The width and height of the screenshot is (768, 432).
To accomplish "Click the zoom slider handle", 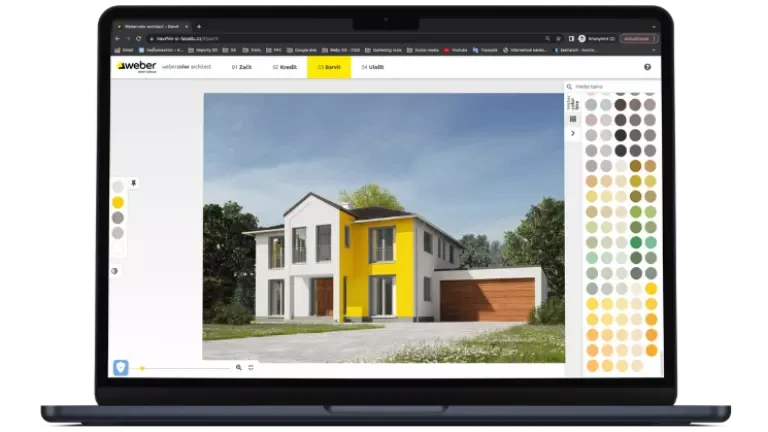I will tap(142, 368).
